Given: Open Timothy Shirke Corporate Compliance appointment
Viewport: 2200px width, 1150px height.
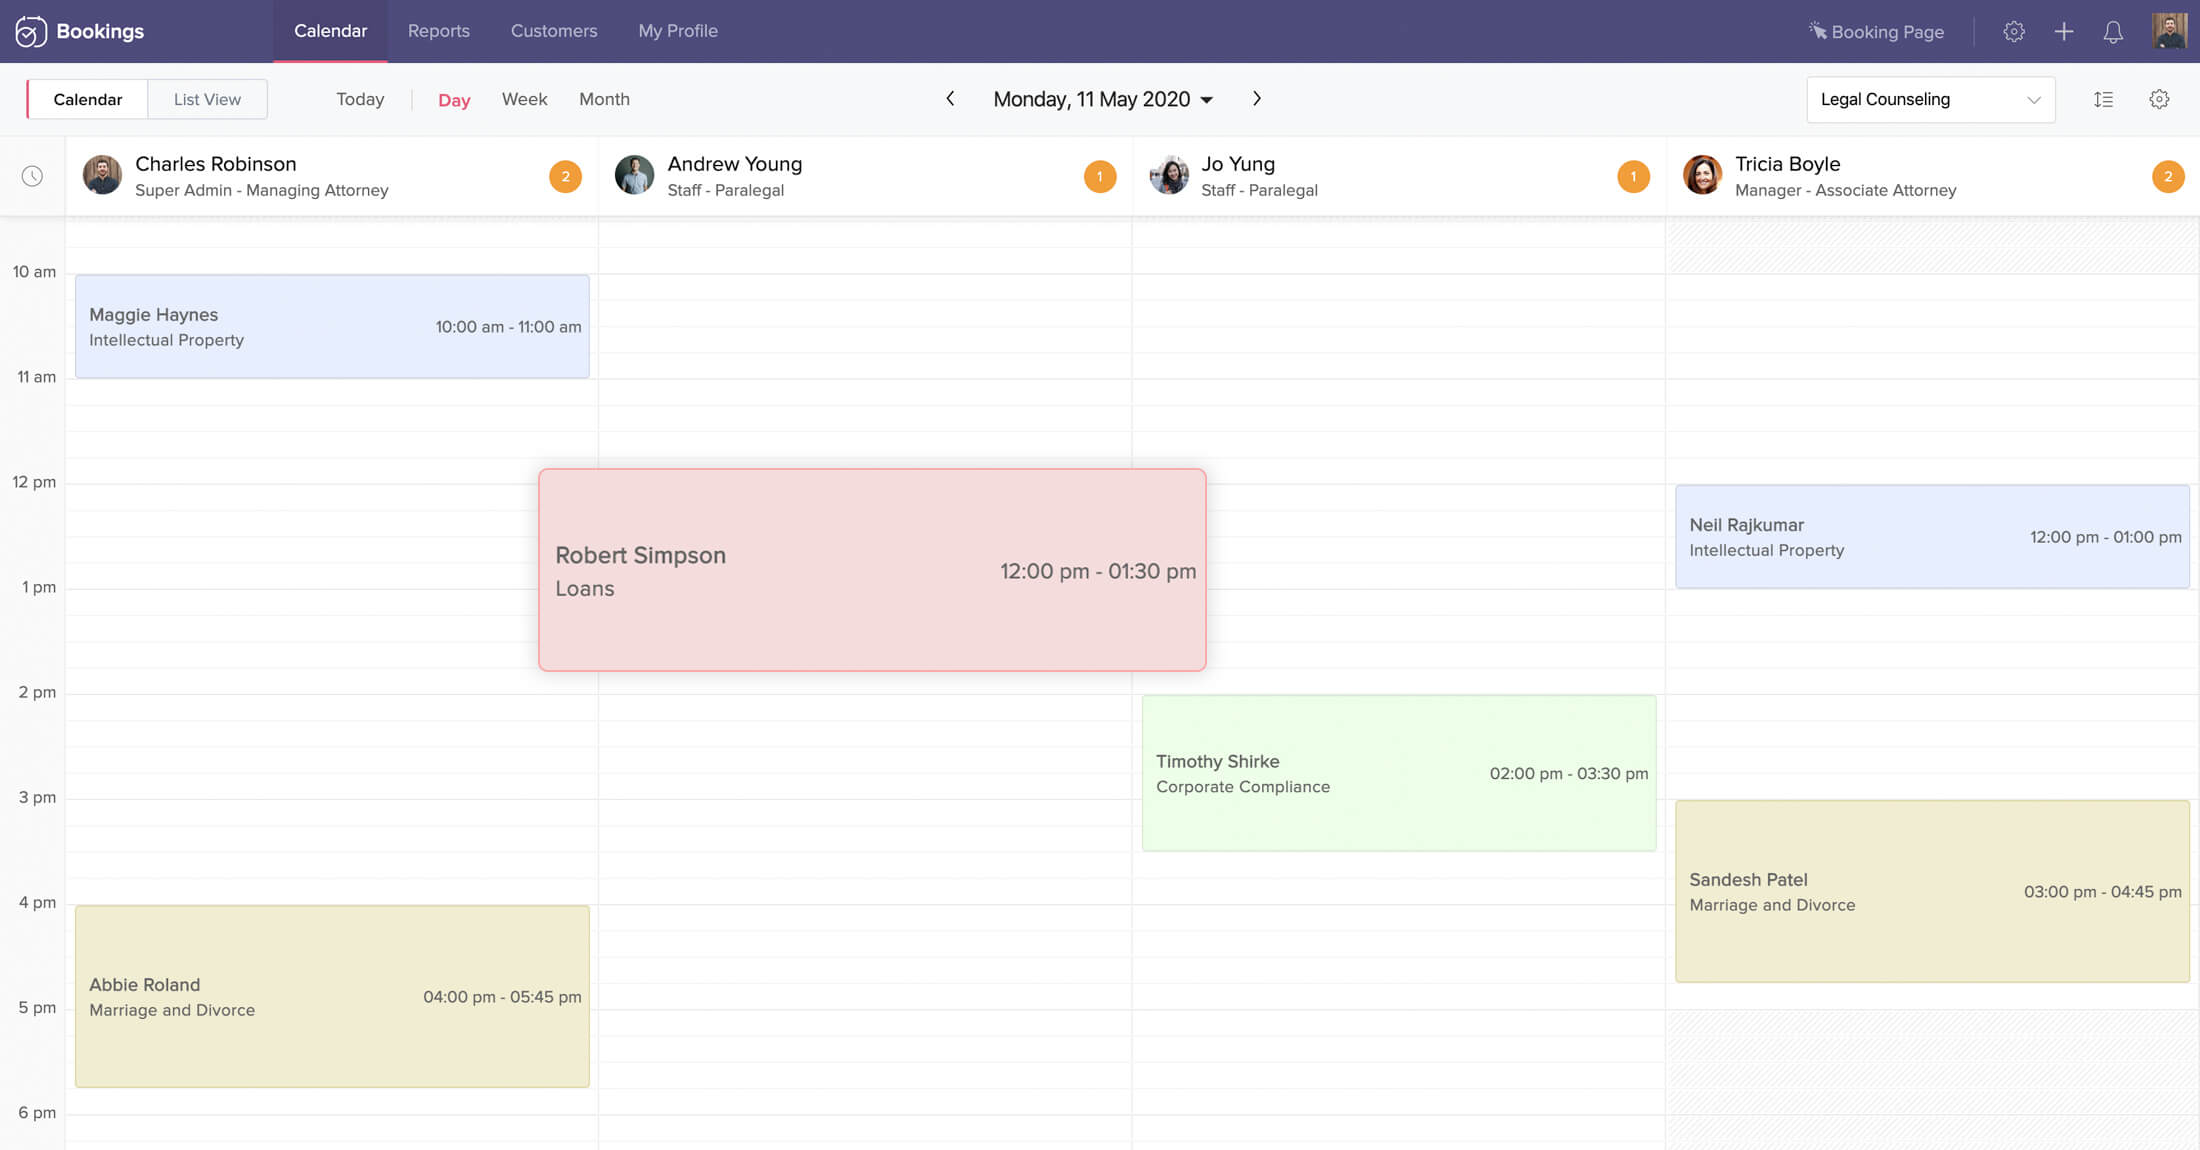Looking at the screenshot, I should tap(1398, 773).
